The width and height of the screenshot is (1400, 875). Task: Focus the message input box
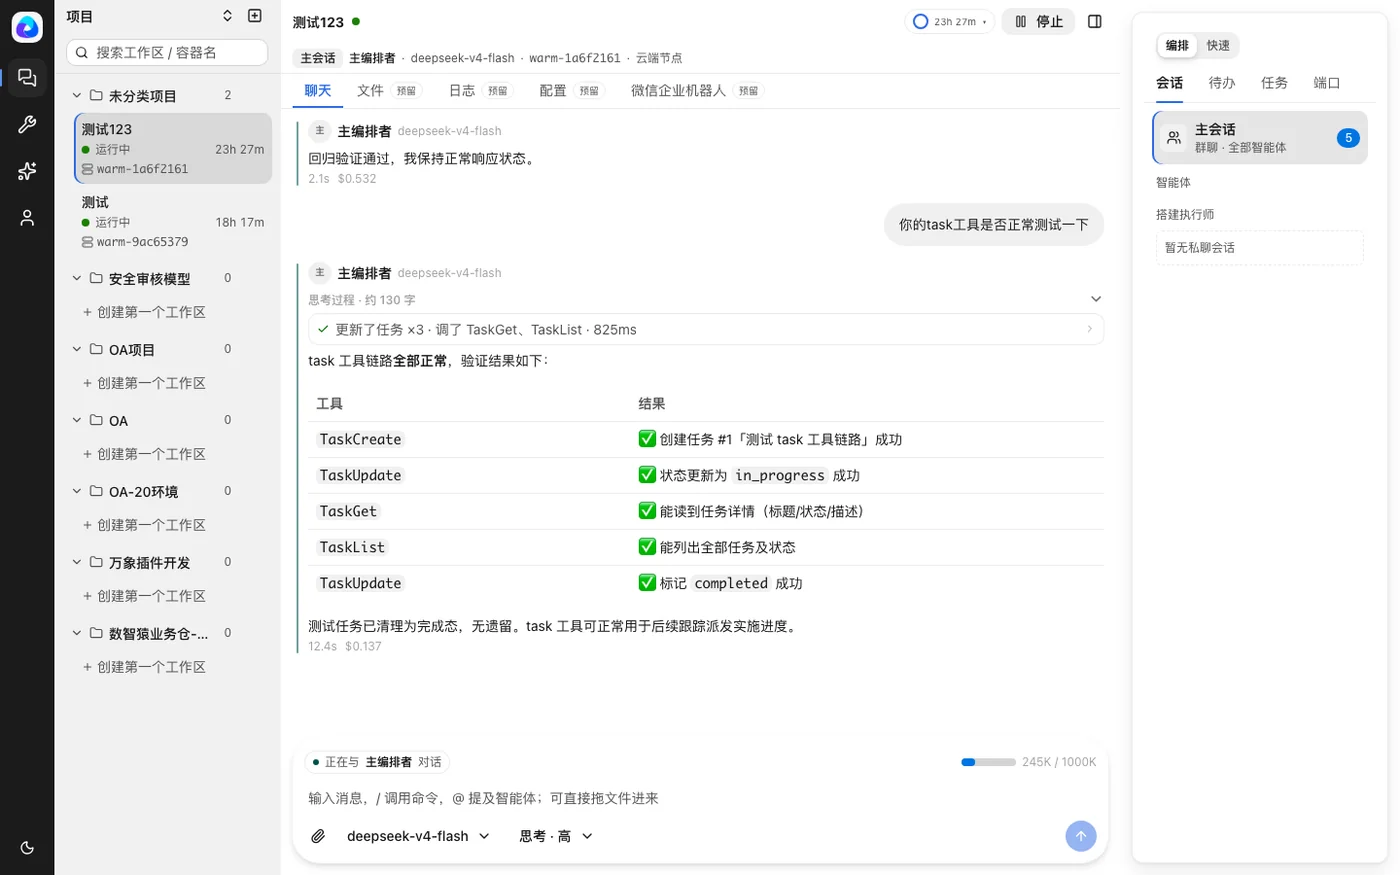coord(700,798)
